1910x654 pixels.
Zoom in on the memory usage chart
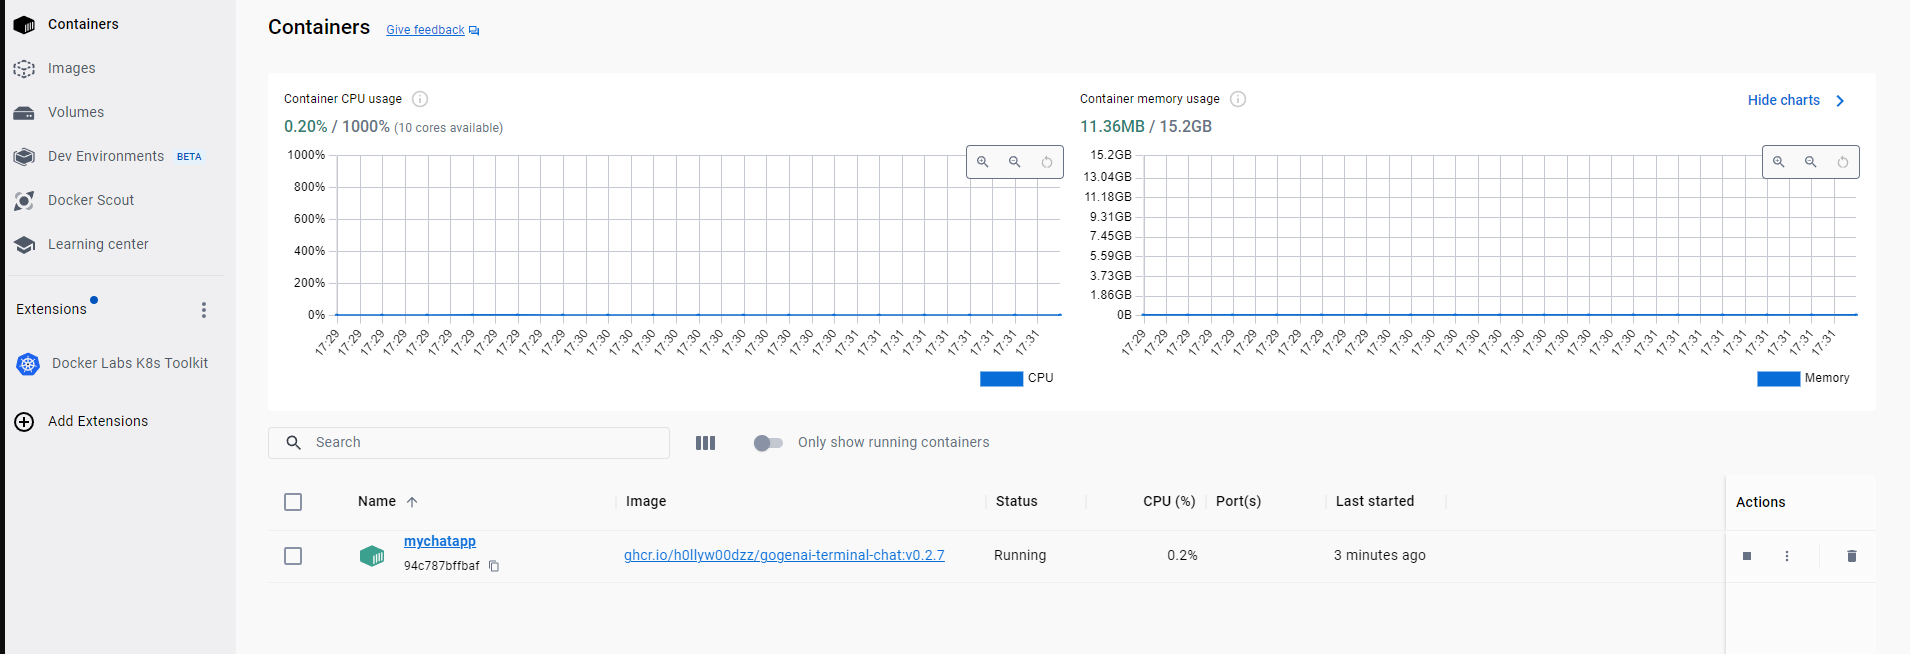point(1779,162)
